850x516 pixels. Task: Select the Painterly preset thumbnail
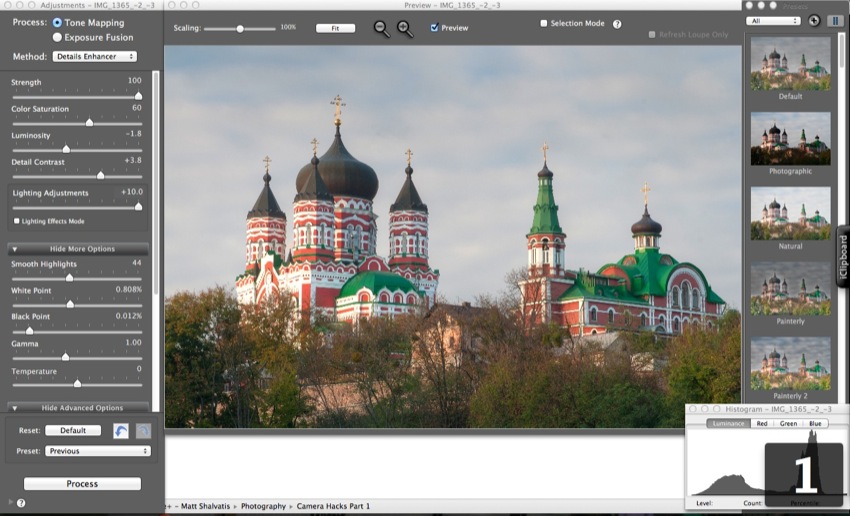790,288
